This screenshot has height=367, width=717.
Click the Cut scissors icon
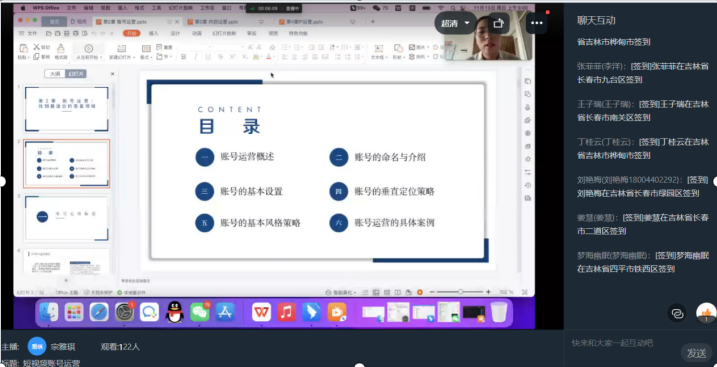(x=37, y=47)
